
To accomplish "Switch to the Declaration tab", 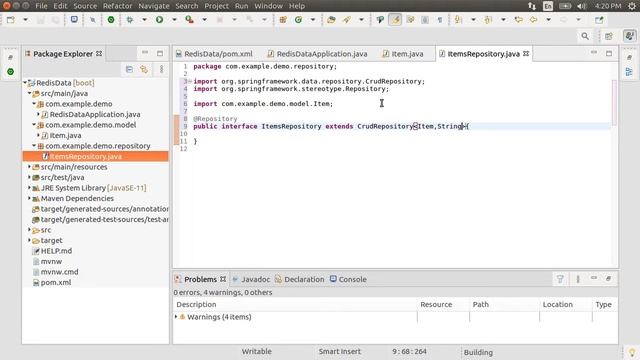I will [300, 279].
